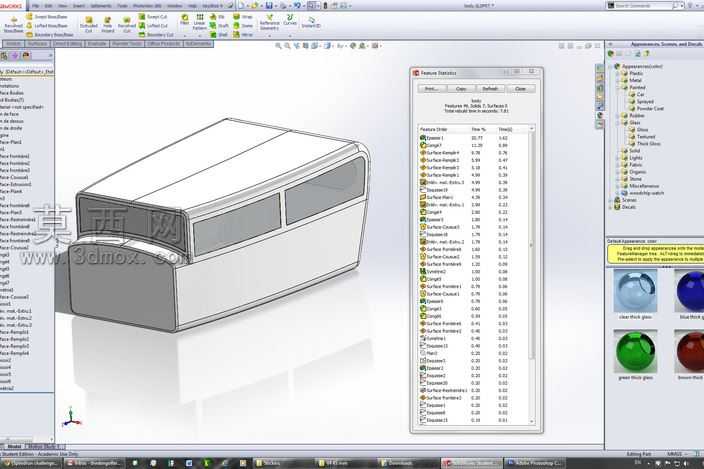
Task: Switch to the Office Products tab
Action: [x=163, y=44]
